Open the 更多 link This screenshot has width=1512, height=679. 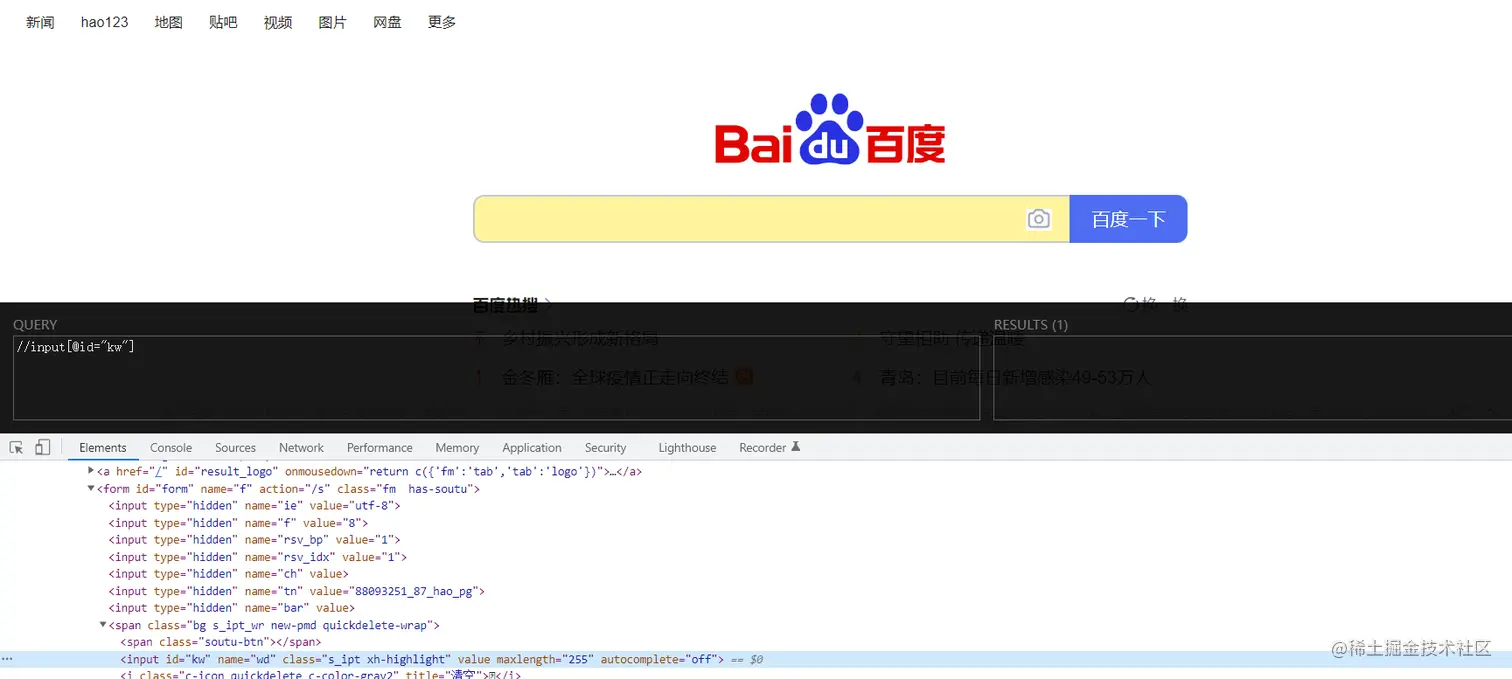(x=442, y=22)
